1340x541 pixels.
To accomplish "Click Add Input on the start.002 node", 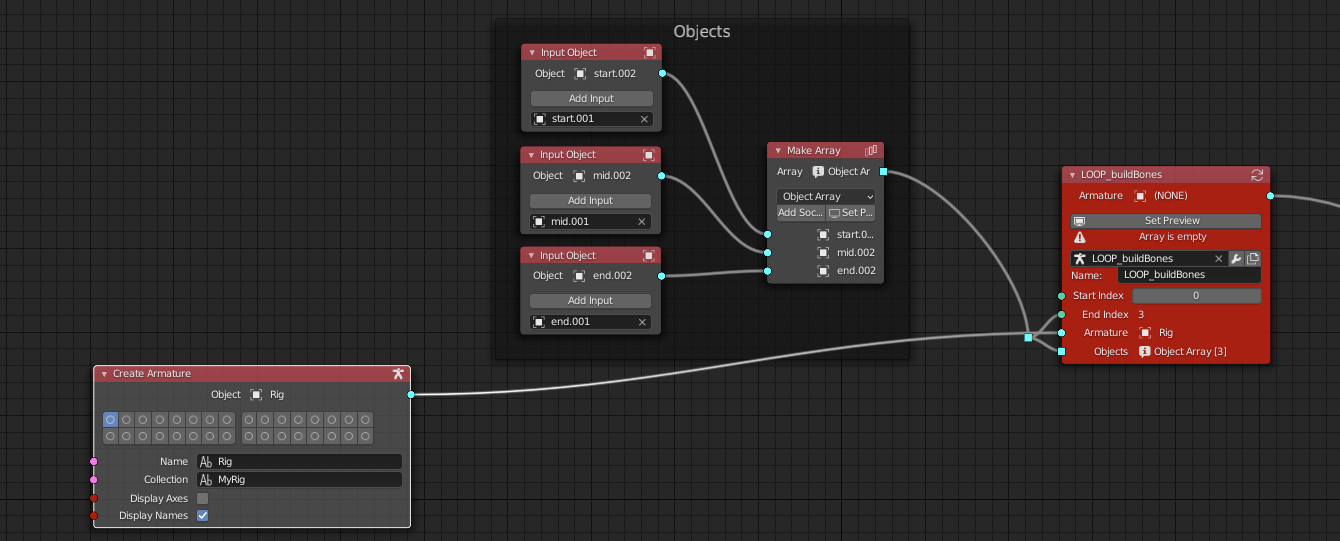I will (592, 99).
